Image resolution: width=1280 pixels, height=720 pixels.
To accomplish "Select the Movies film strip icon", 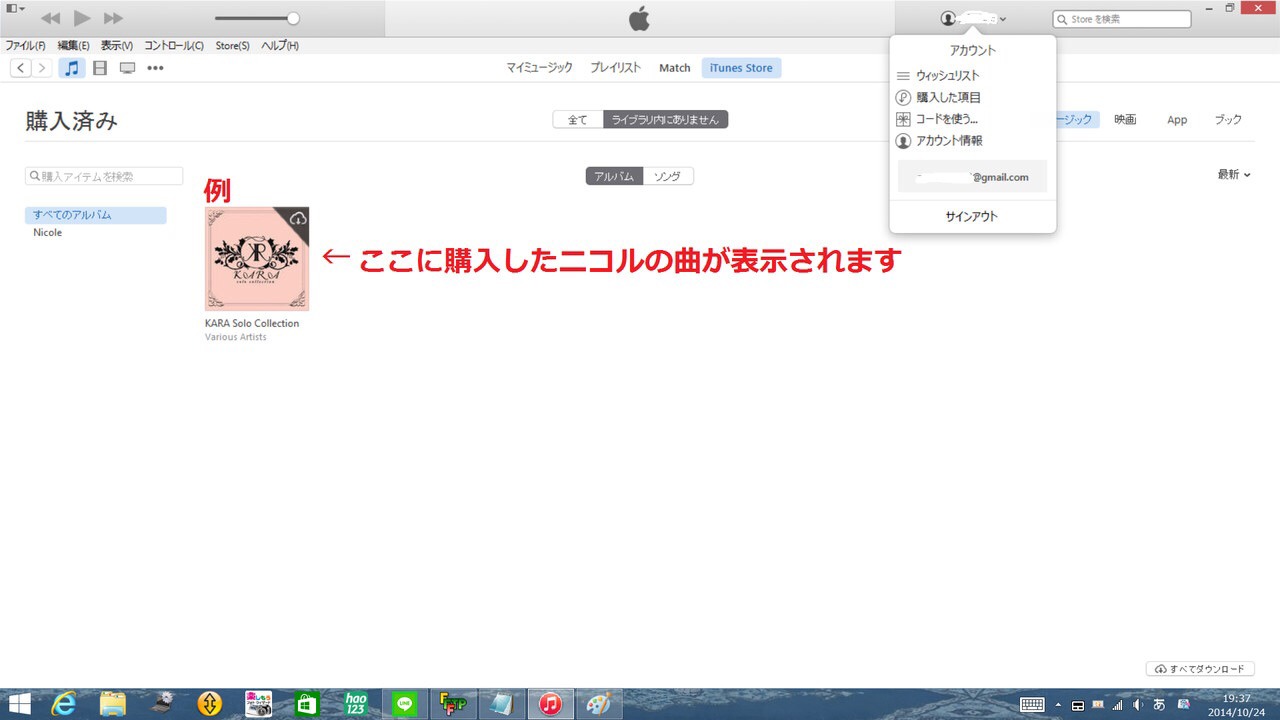I will click(99, 68).
